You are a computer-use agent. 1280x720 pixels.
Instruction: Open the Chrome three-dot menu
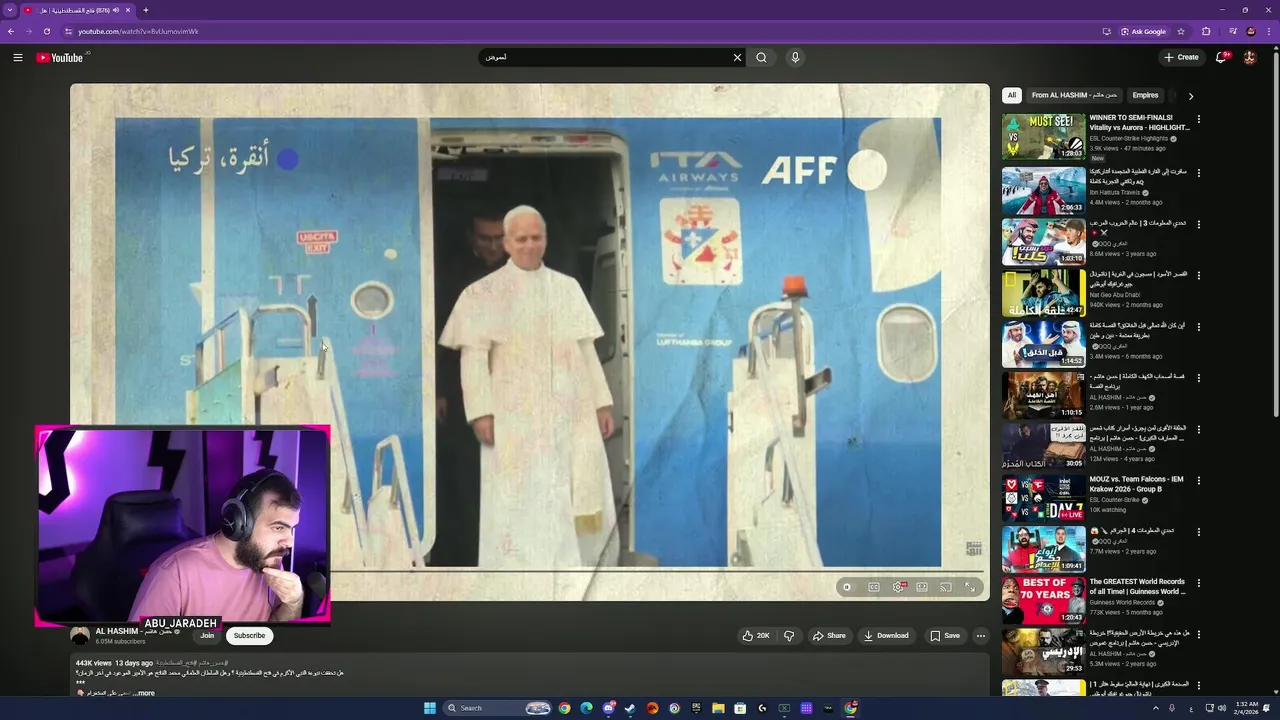click(1270, 31)
